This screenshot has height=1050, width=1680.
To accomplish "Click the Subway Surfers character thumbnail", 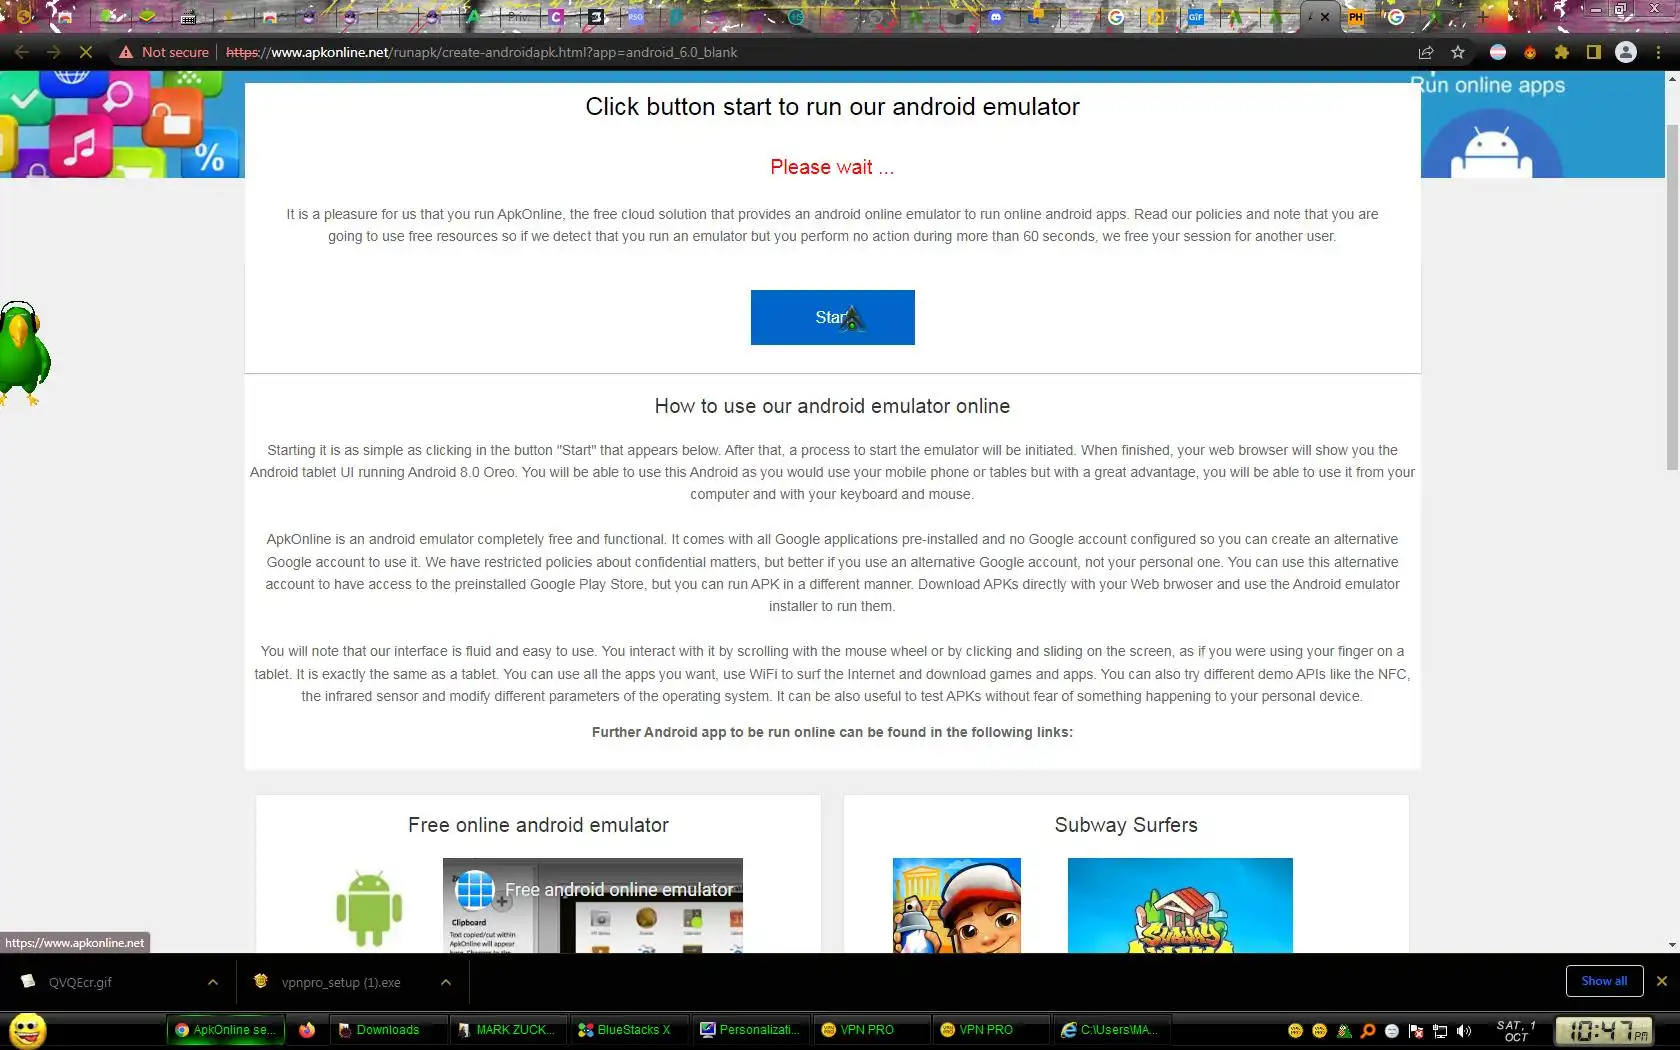I will [x=957, y=905].
